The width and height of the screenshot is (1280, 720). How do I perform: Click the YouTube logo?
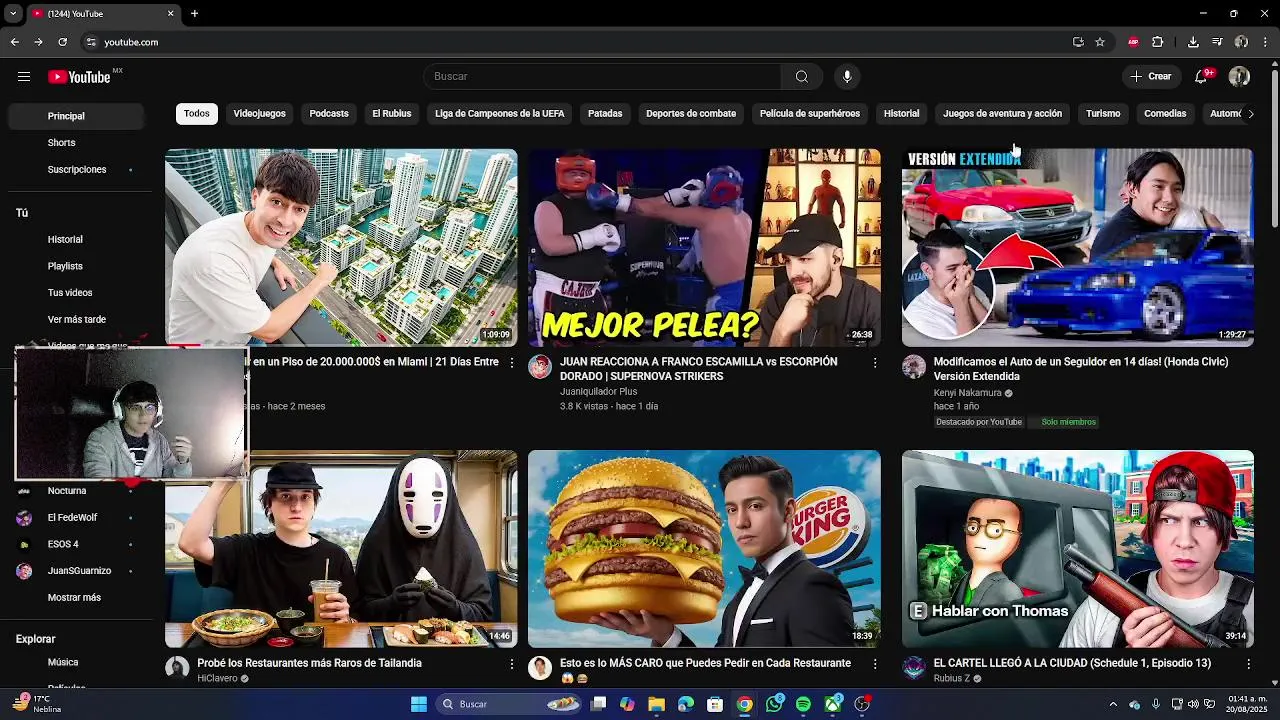point(79,77)
